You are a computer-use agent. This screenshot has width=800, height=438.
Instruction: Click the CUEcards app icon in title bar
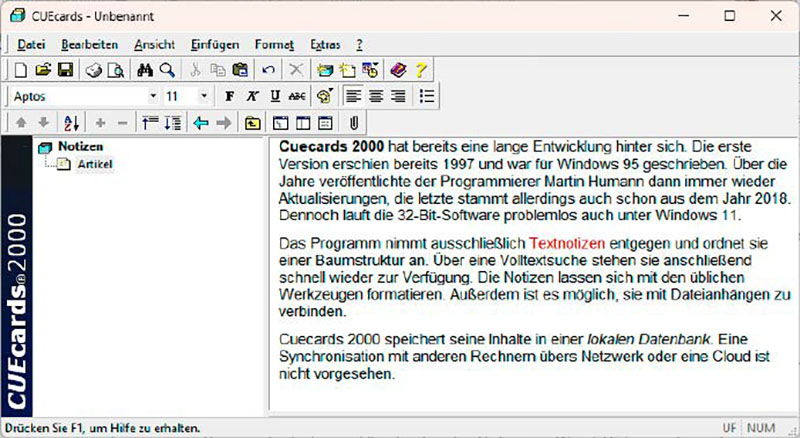coord(18,16)
